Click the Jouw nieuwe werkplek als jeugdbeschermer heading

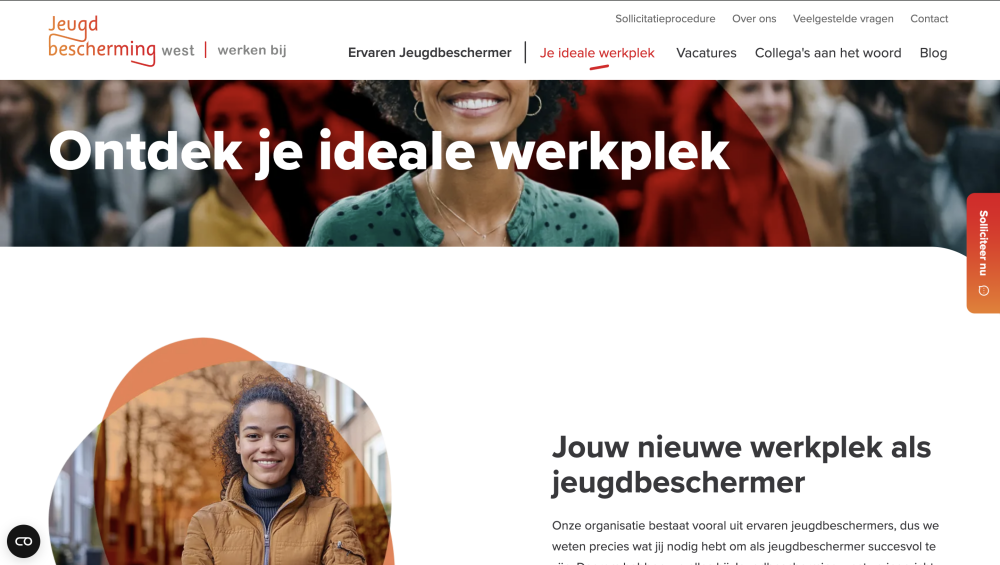741,465
